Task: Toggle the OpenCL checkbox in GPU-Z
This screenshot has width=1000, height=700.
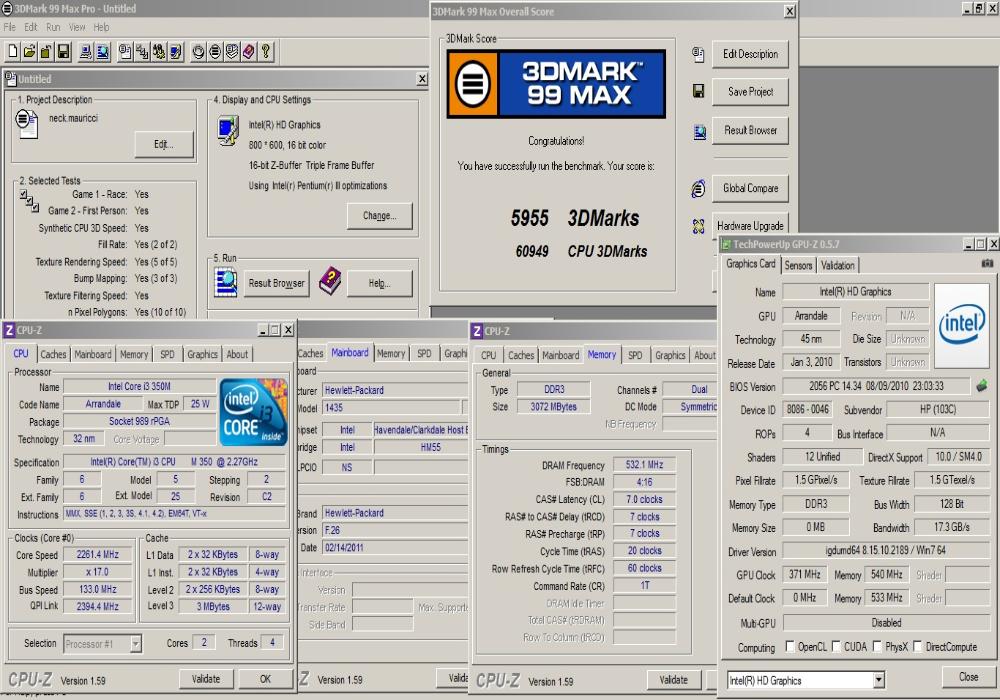Action: pos(790,646)
